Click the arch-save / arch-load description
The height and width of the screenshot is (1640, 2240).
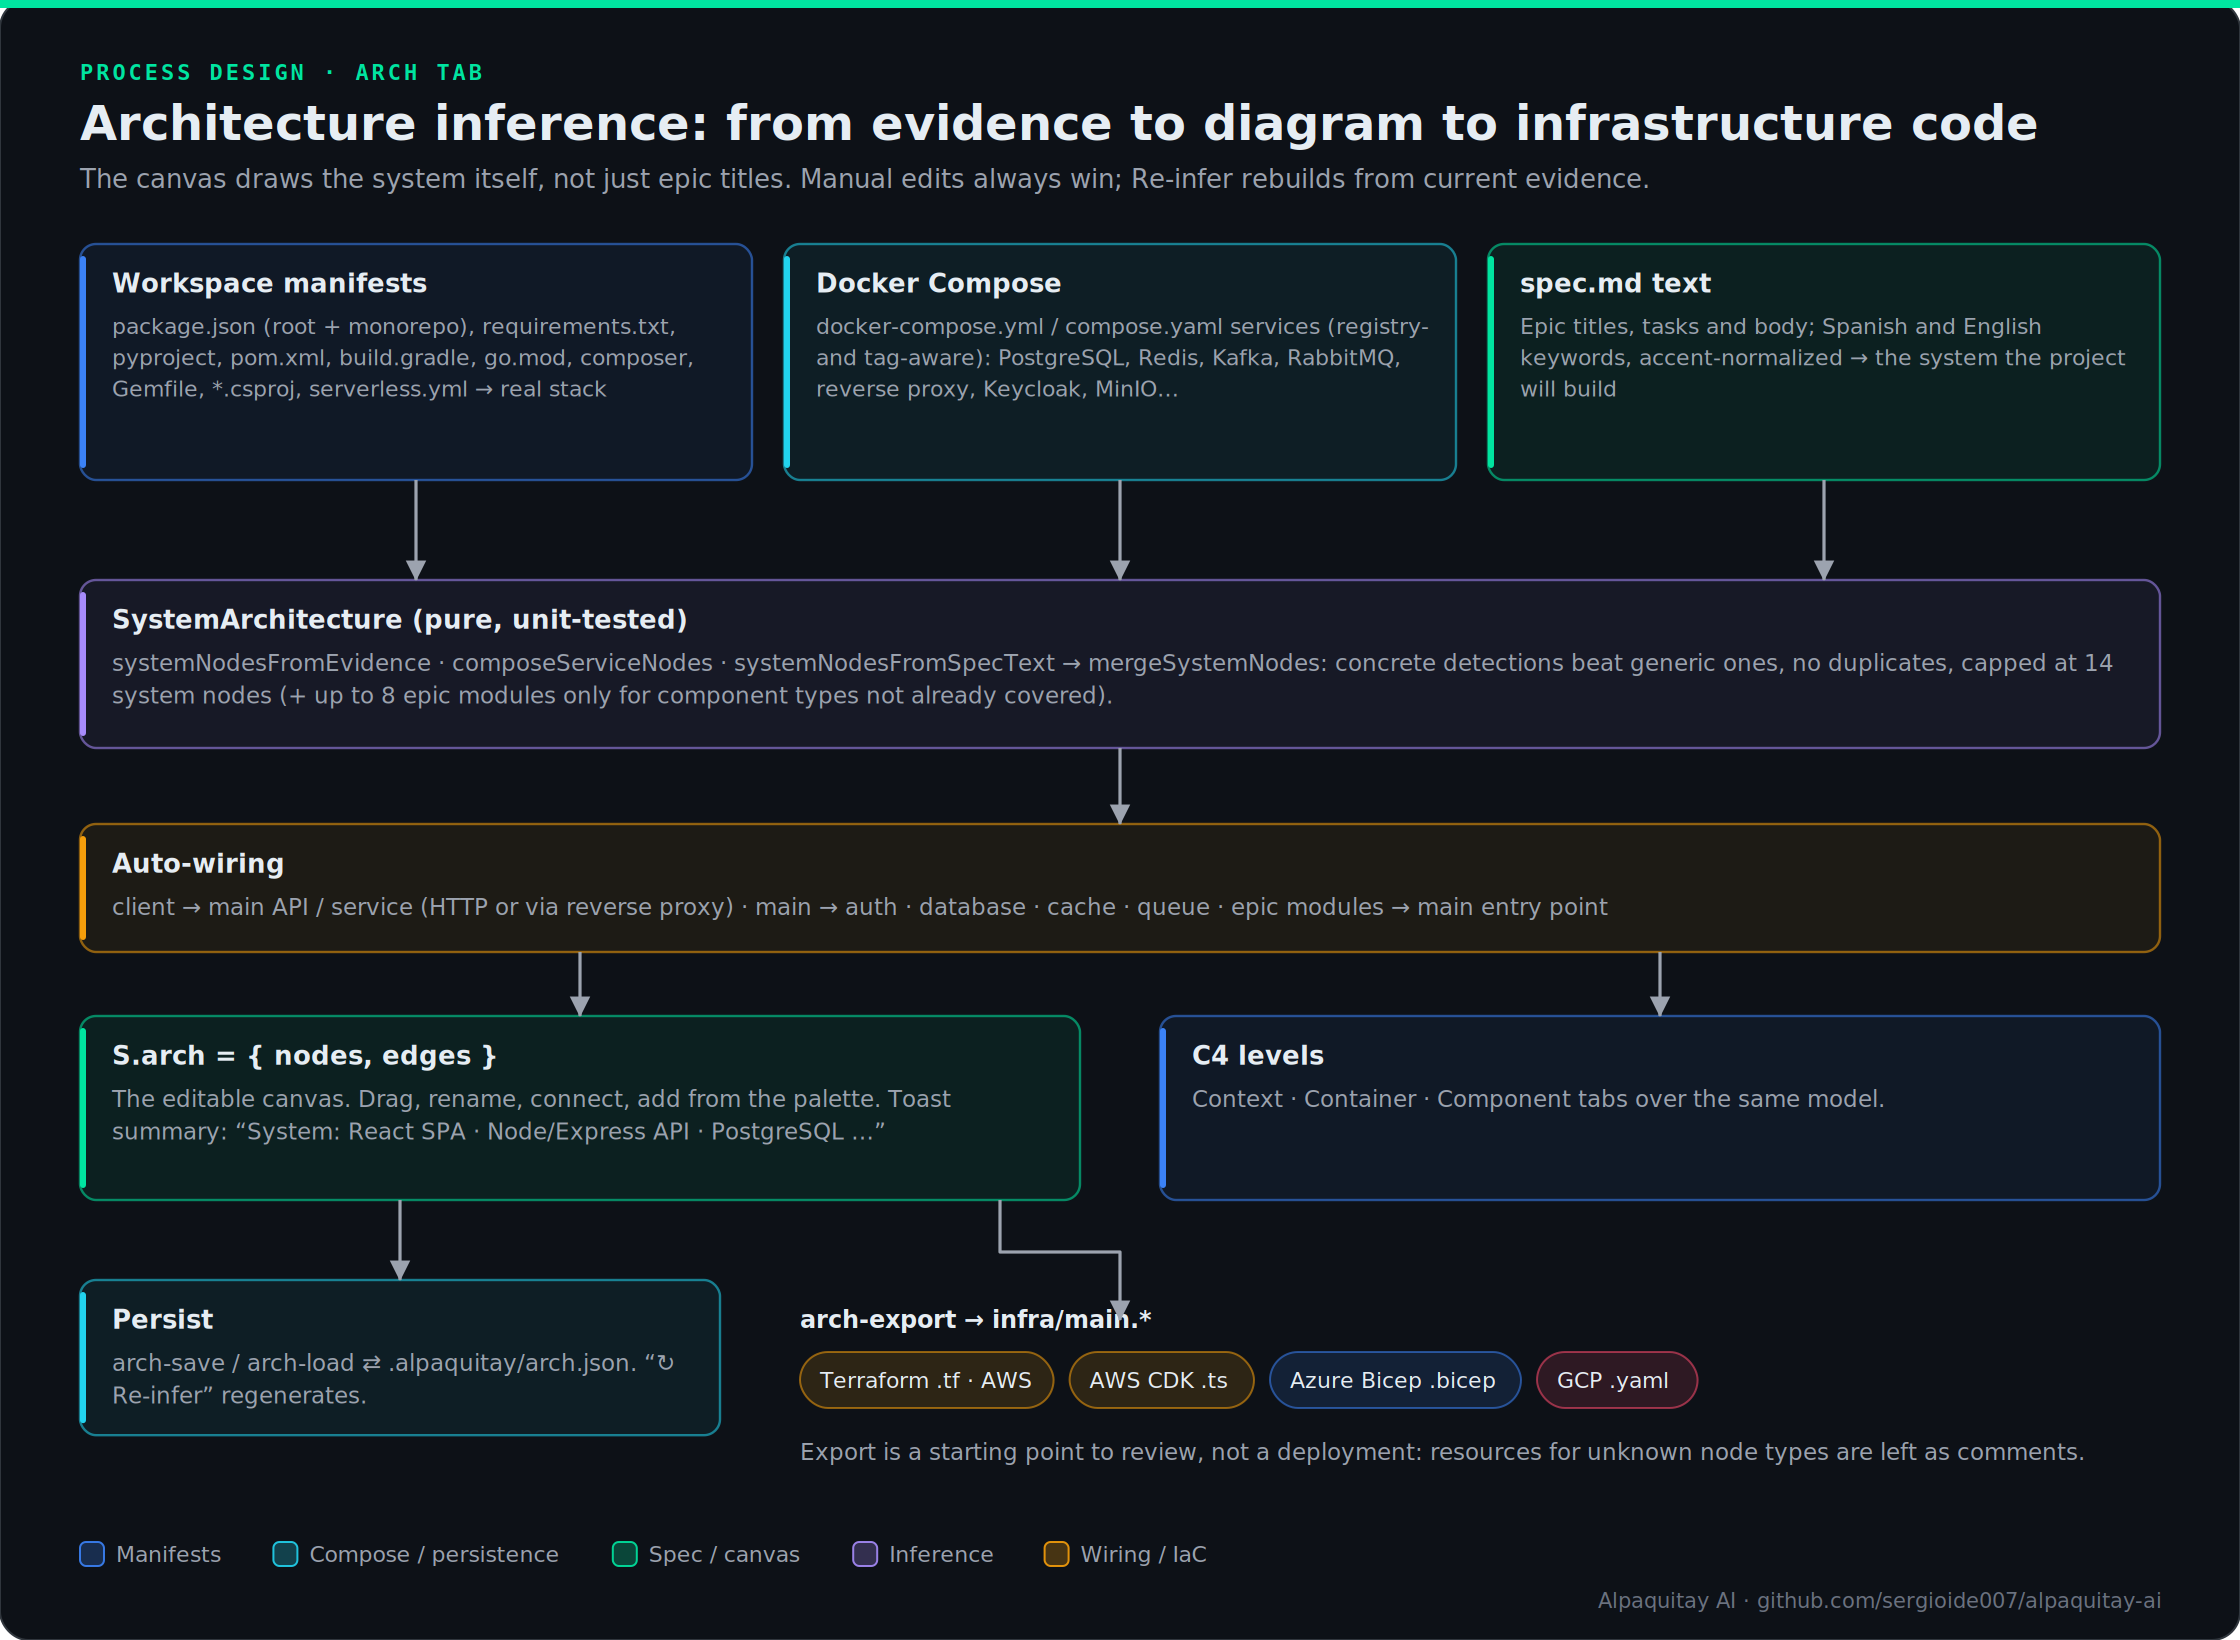(393, 1379)
